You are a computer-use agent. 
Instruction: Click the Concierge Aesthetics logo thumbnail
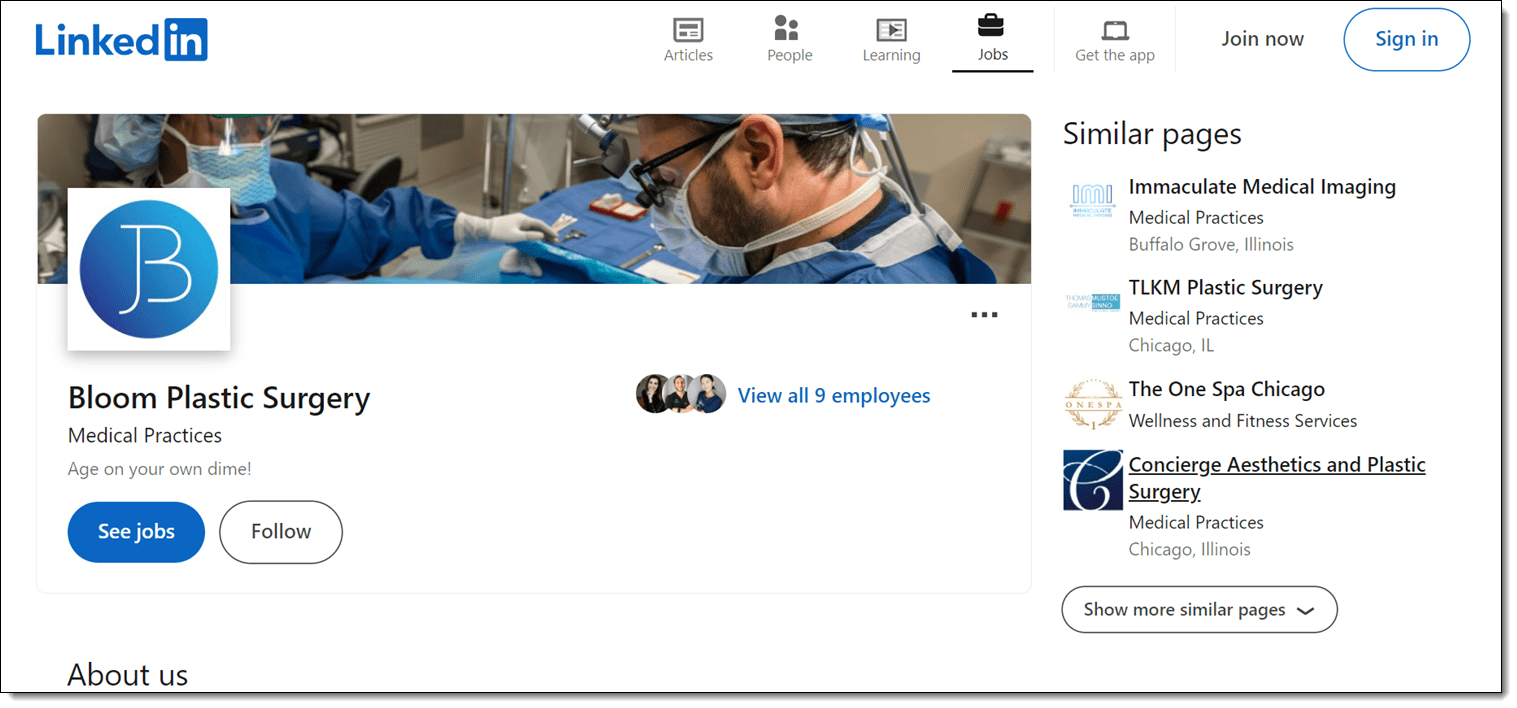[1092, 480]
